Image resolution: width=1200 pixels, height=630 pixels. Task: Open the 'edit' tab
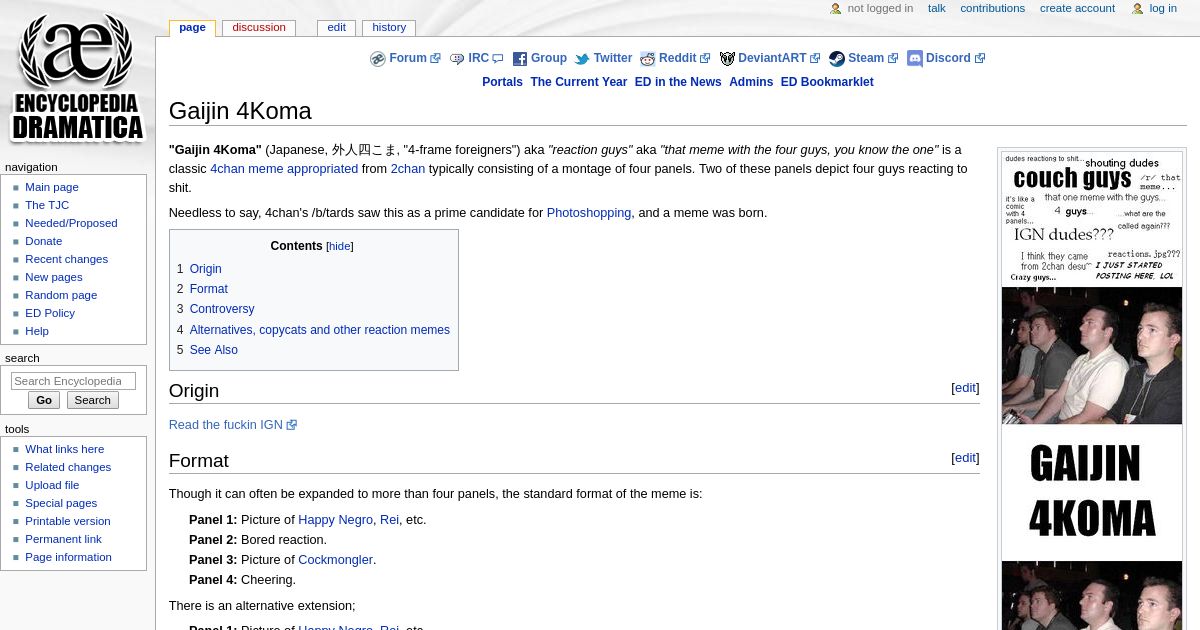tap(336, 28)
